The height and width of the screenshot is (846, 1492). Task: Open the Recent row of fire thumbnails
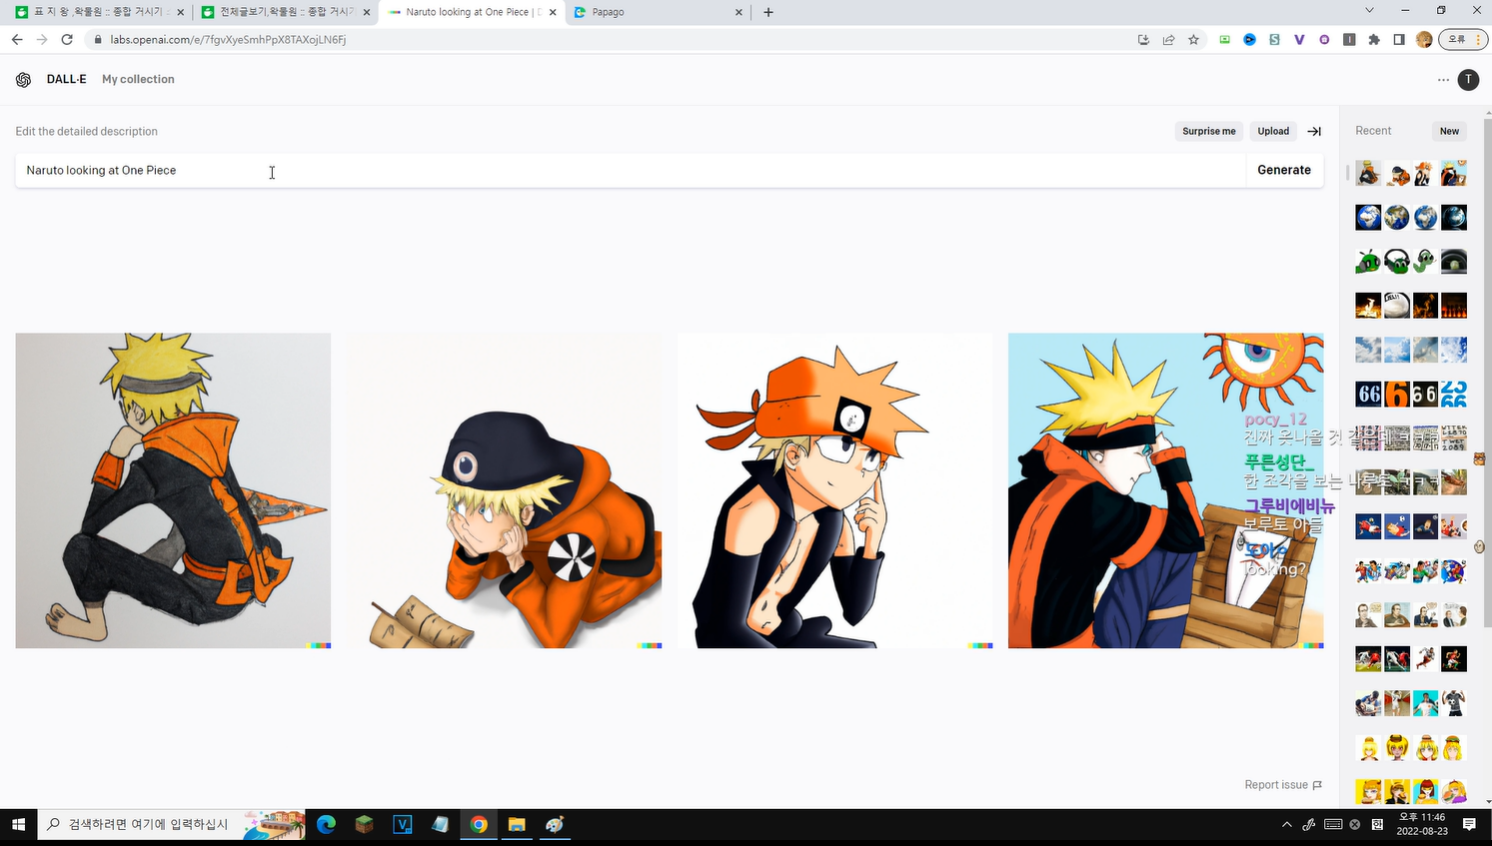point(1411,306)
